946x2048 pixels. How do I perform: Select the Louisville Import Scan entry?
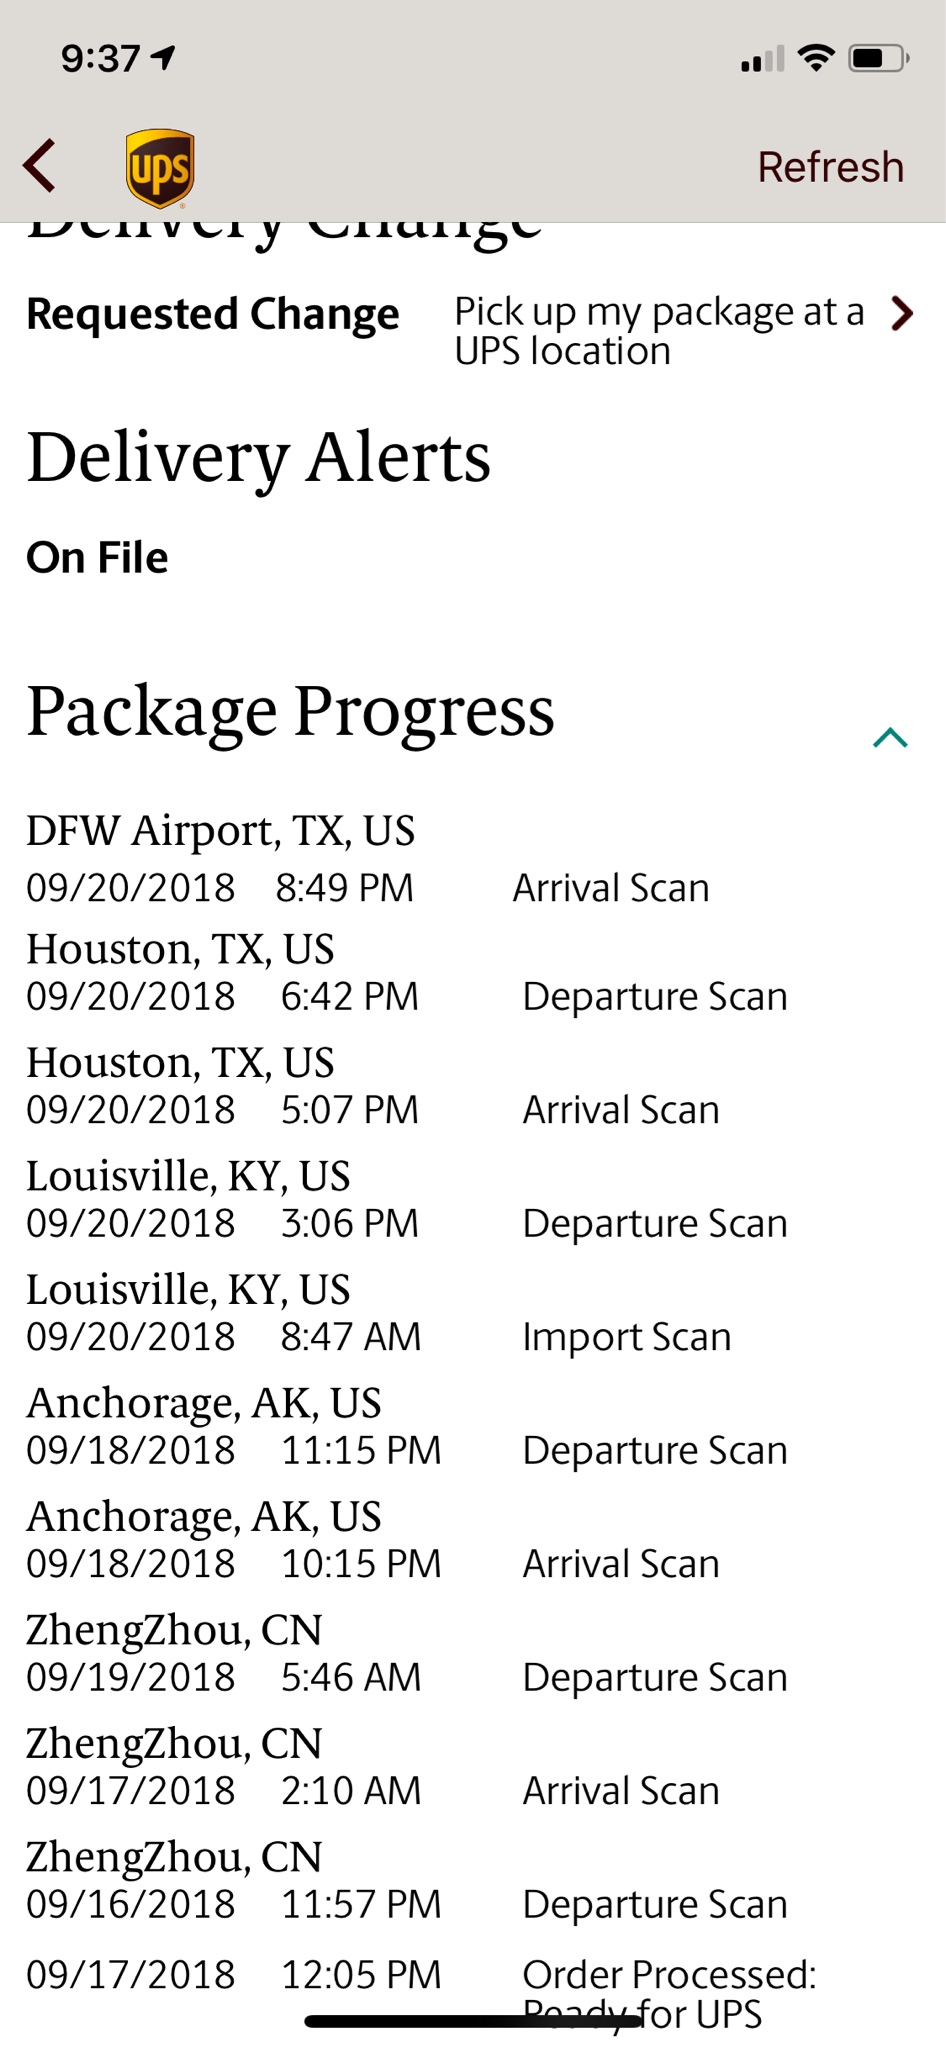tap(626, 1337)
